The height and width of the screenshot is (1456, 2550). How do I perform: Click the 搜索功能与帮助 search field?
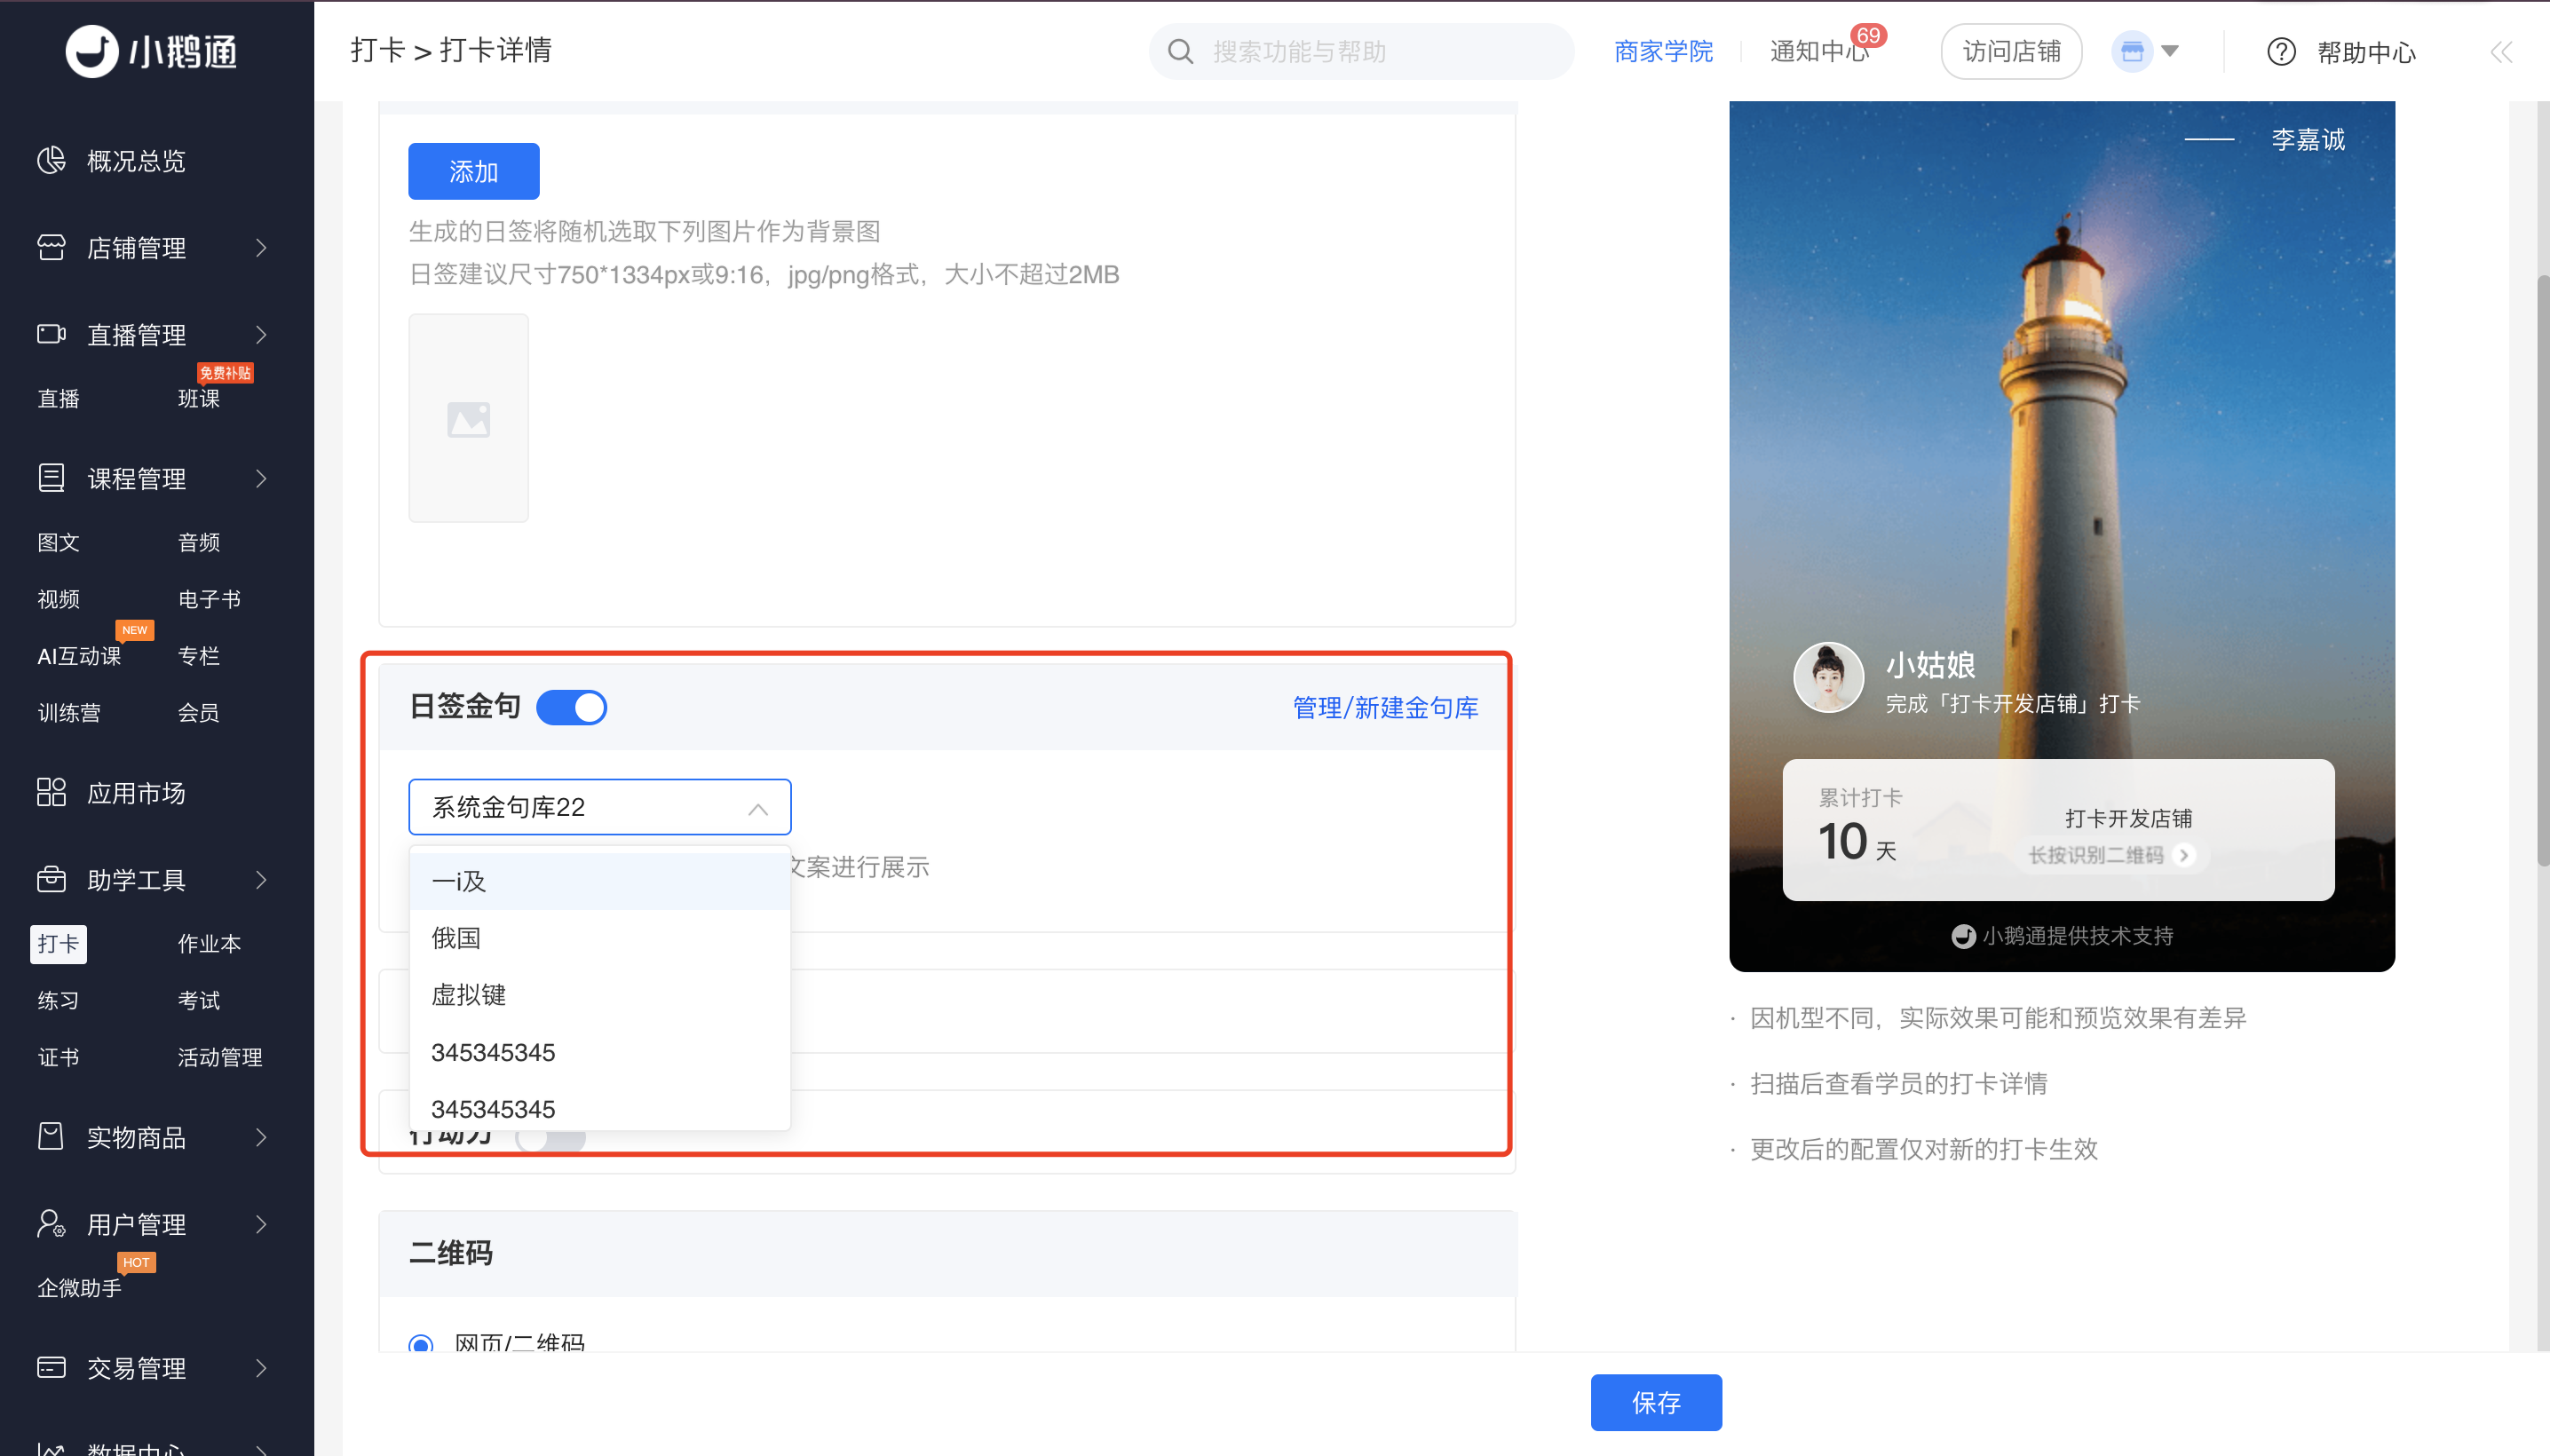tap(1362, 51)
